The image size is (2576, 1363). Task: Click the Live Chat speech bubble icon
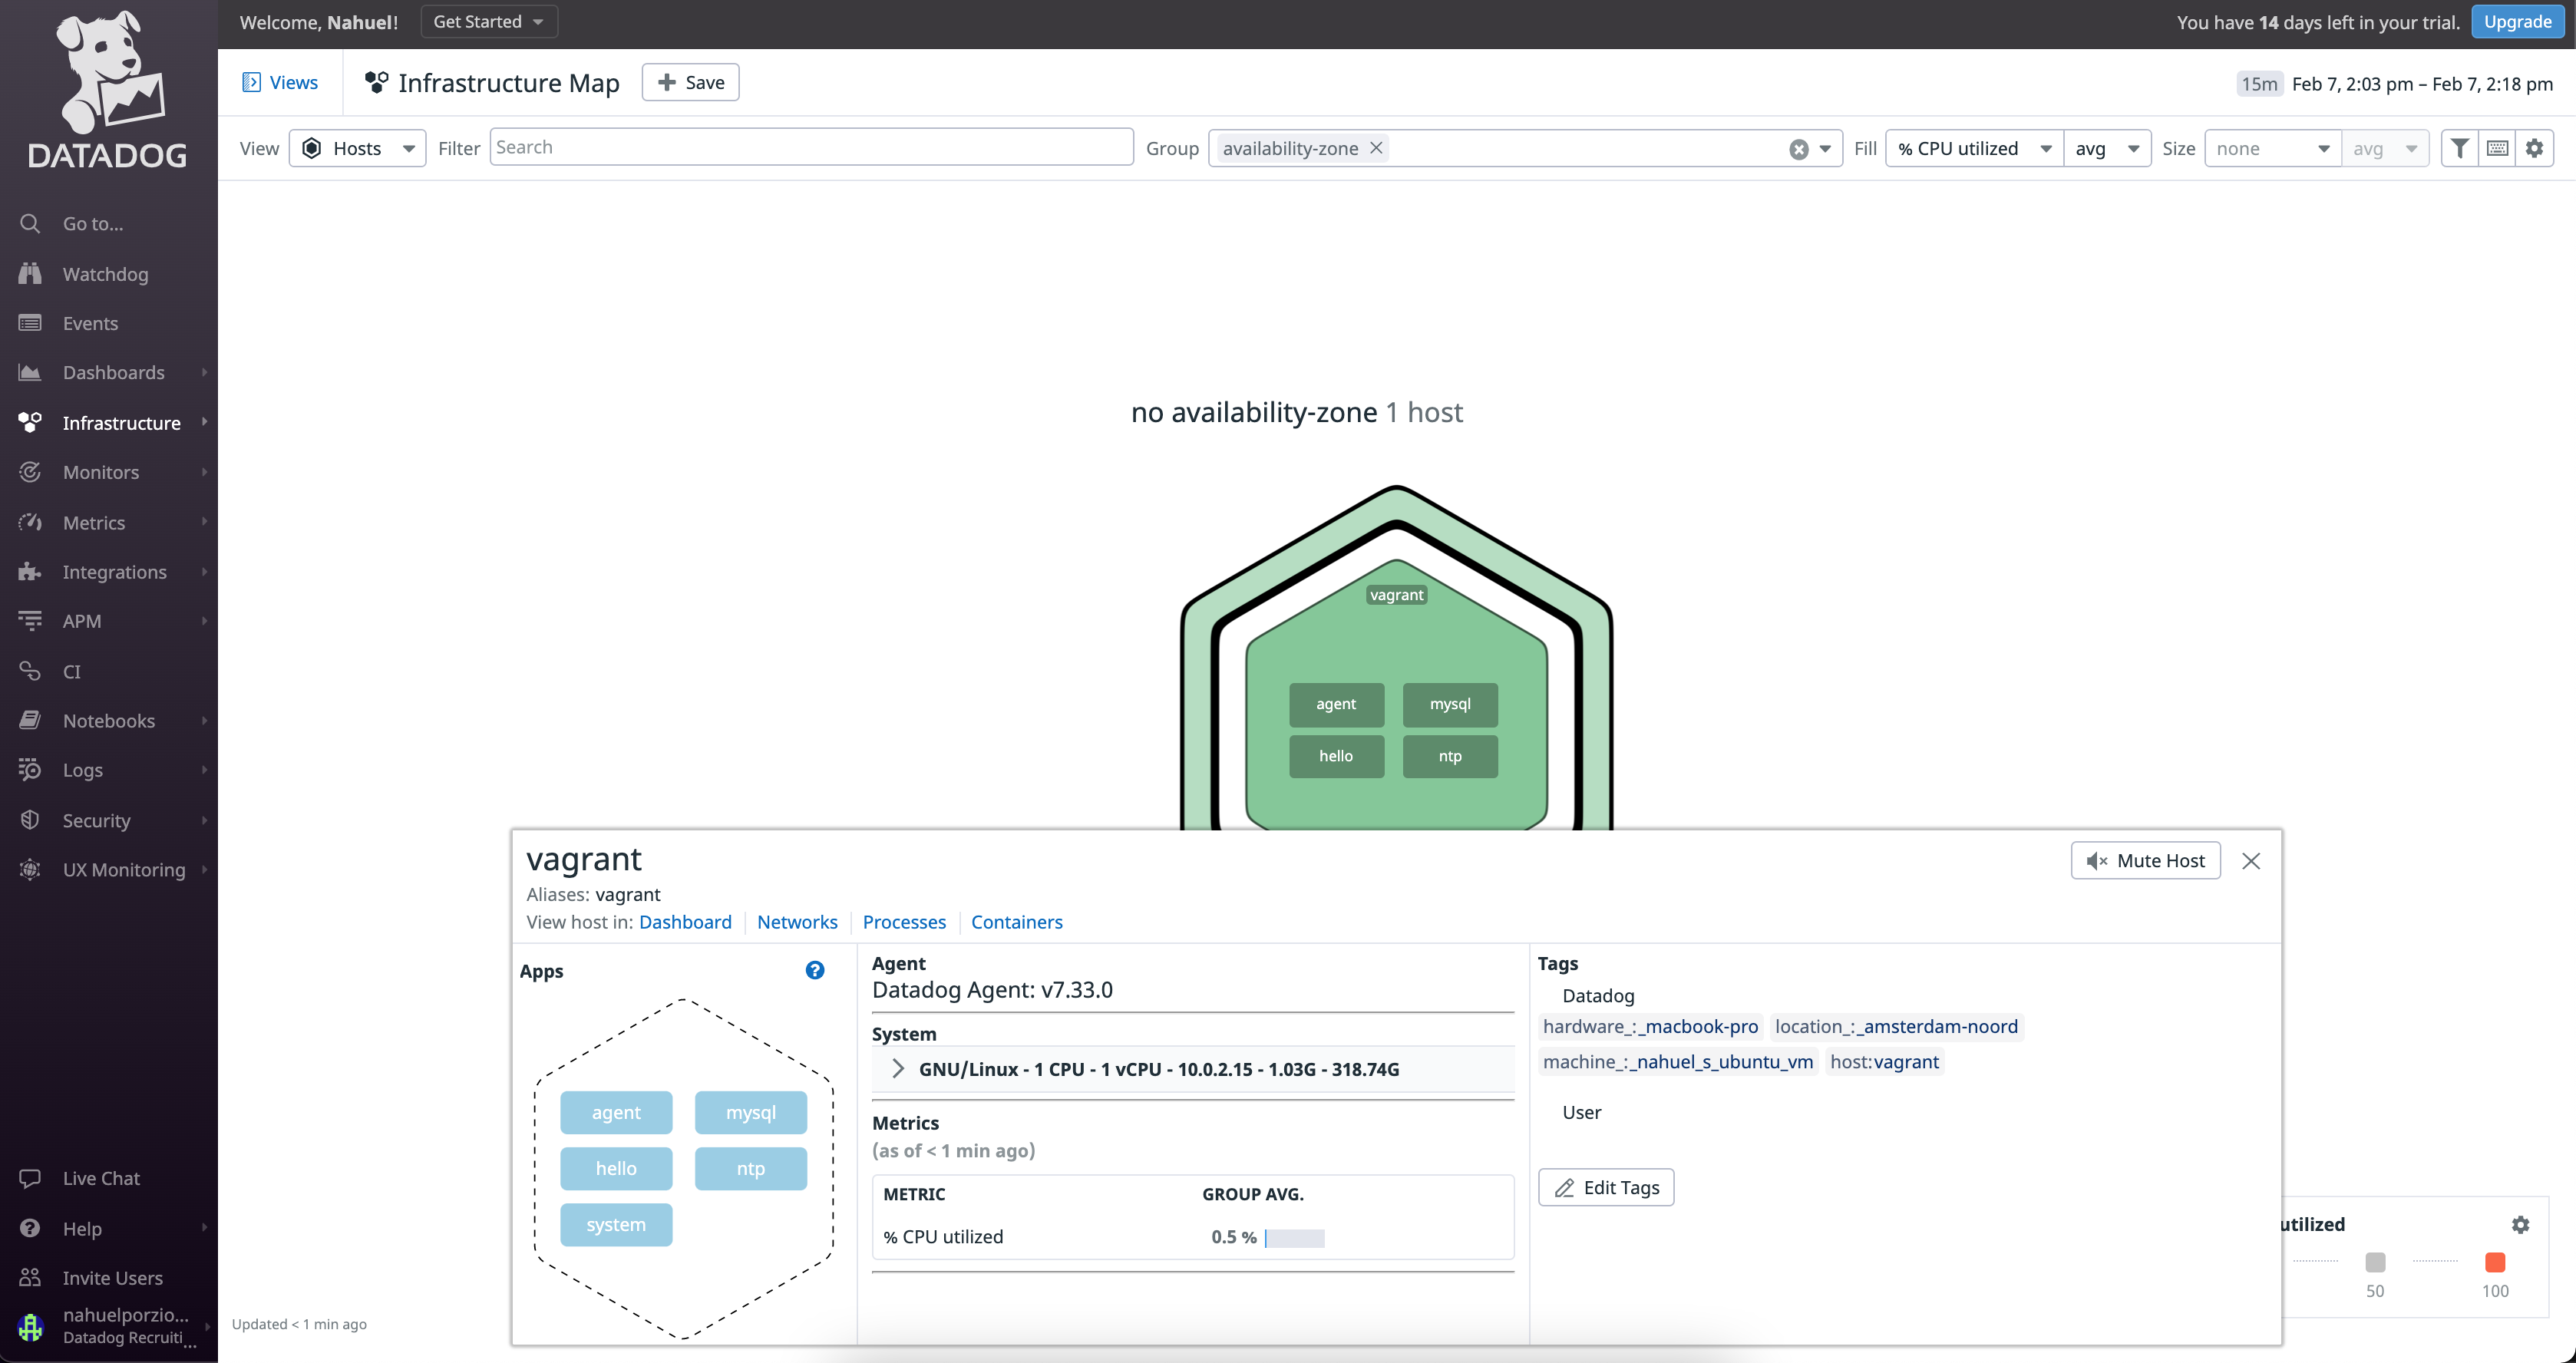tap(30, 1178)
